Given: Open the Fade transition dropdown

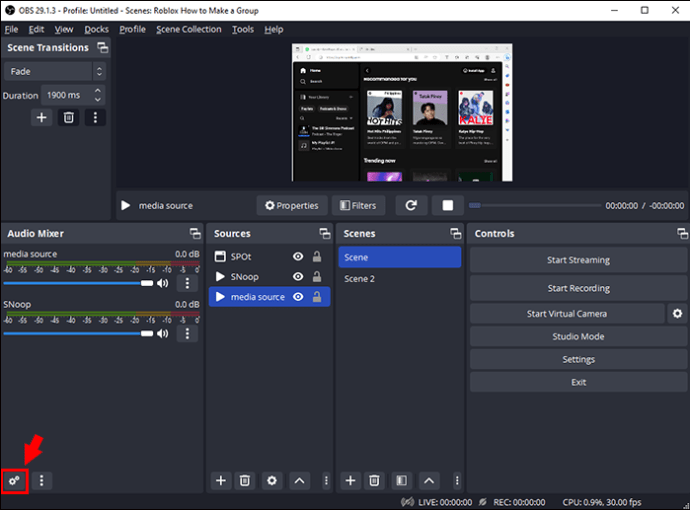Looking at the screenshot, I should (x=55, y=71).
